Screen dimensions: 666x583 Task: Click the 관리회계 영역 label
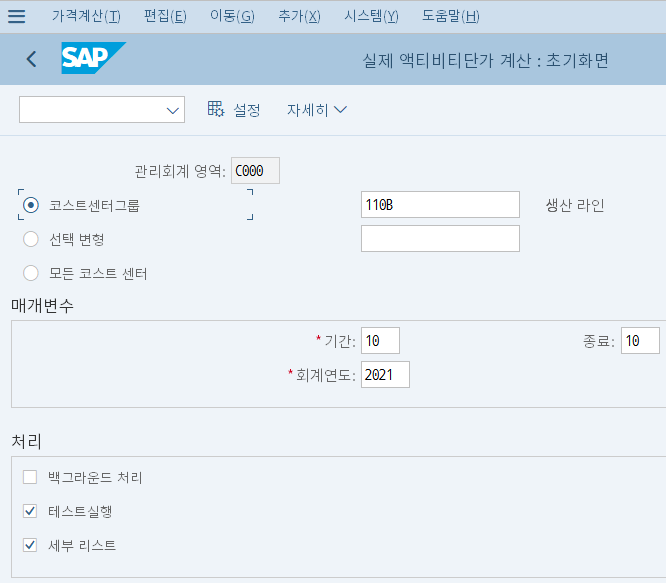[180, 171]
